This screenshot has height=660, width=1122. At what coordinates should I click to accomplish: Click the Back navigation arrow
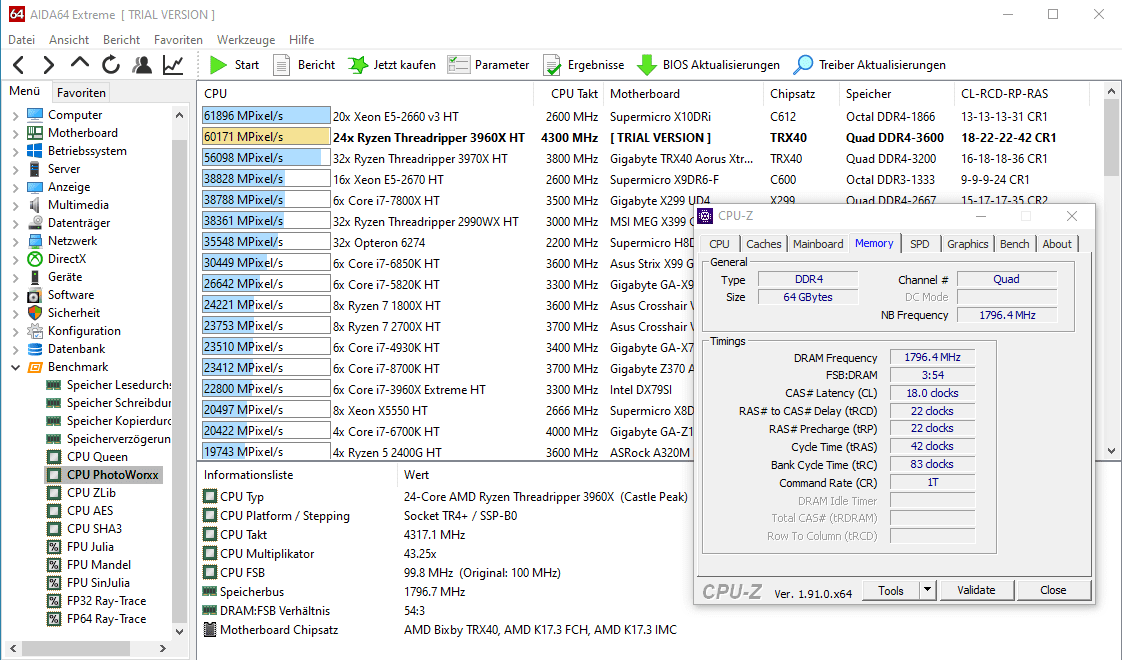pyautogui.click(x=19, y=65)
